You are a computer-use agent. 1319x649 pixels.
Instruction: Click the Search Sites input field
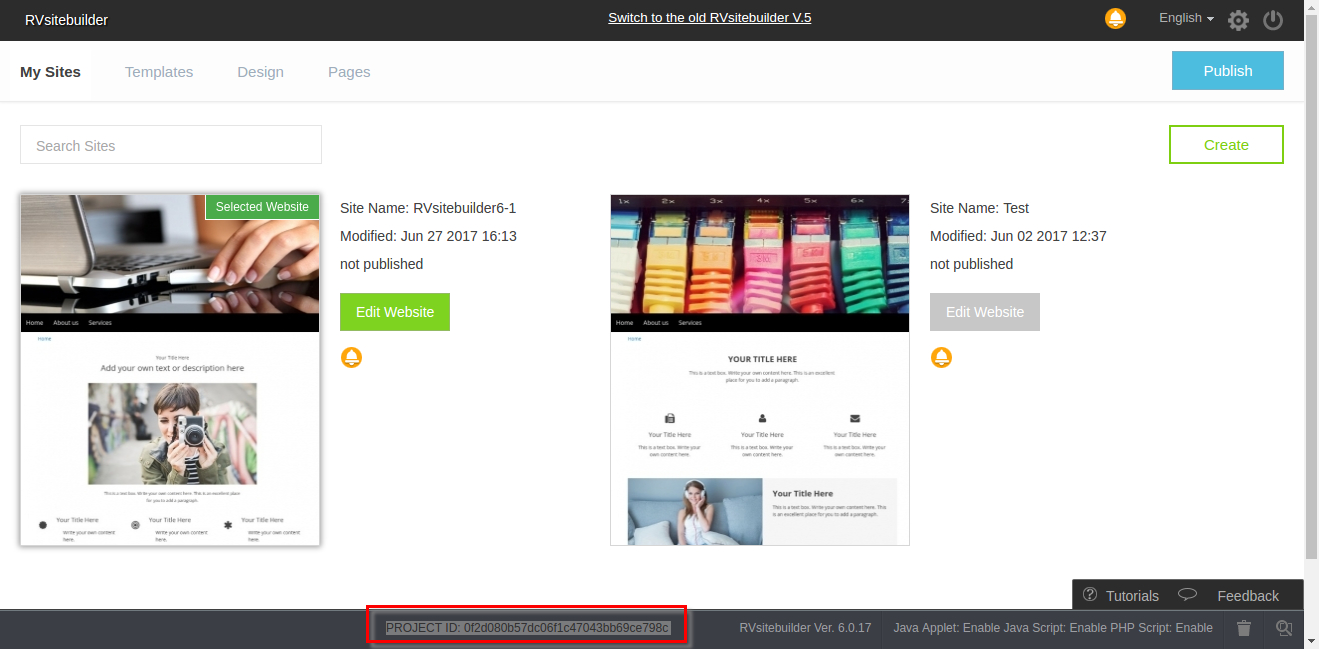point(171,145)
